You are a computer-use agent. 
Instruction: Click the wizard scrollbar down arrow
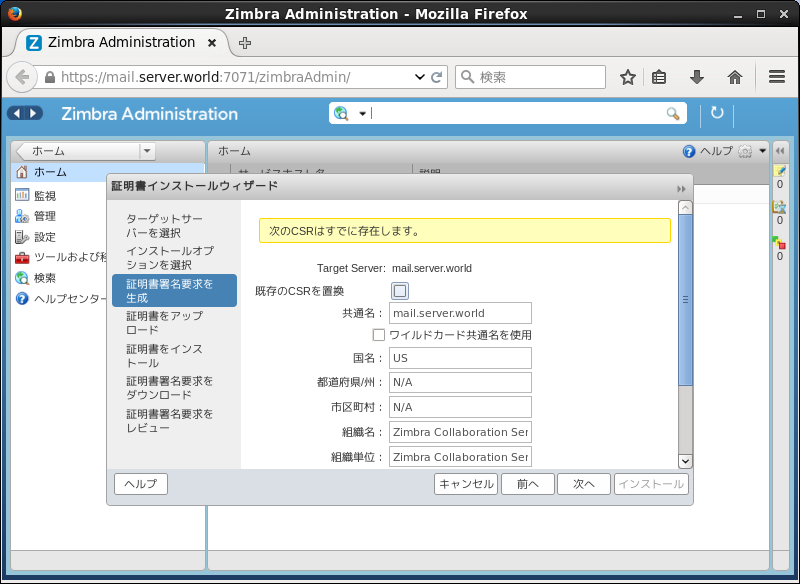tap(685, 461)
